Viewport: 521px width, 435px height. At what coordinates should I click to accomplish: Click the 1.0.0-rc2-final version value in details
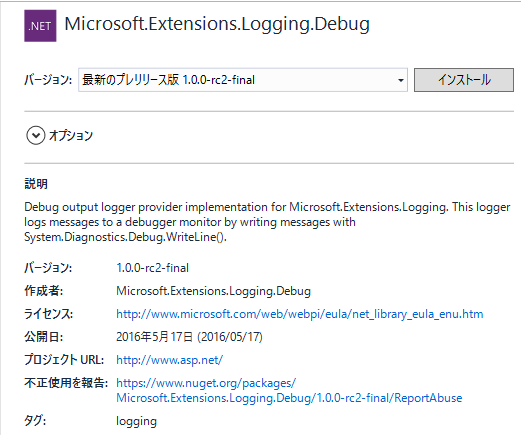click(152, 268)
